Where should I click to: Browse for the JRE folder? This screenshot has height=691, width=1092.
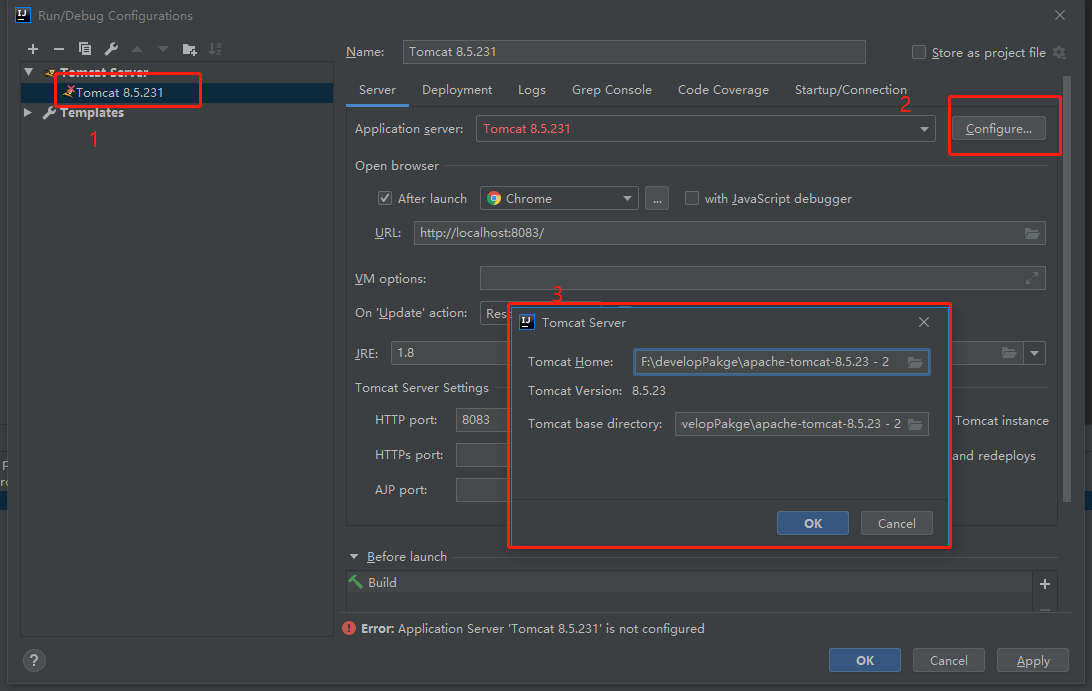pyautogui.click(x=1009, y=353)
